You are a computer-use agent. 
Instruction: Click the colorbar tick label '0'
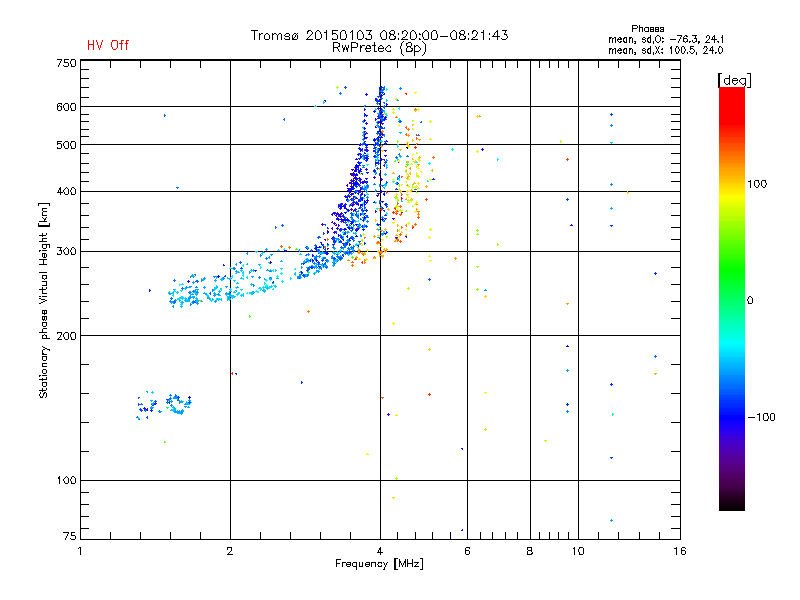750,301
